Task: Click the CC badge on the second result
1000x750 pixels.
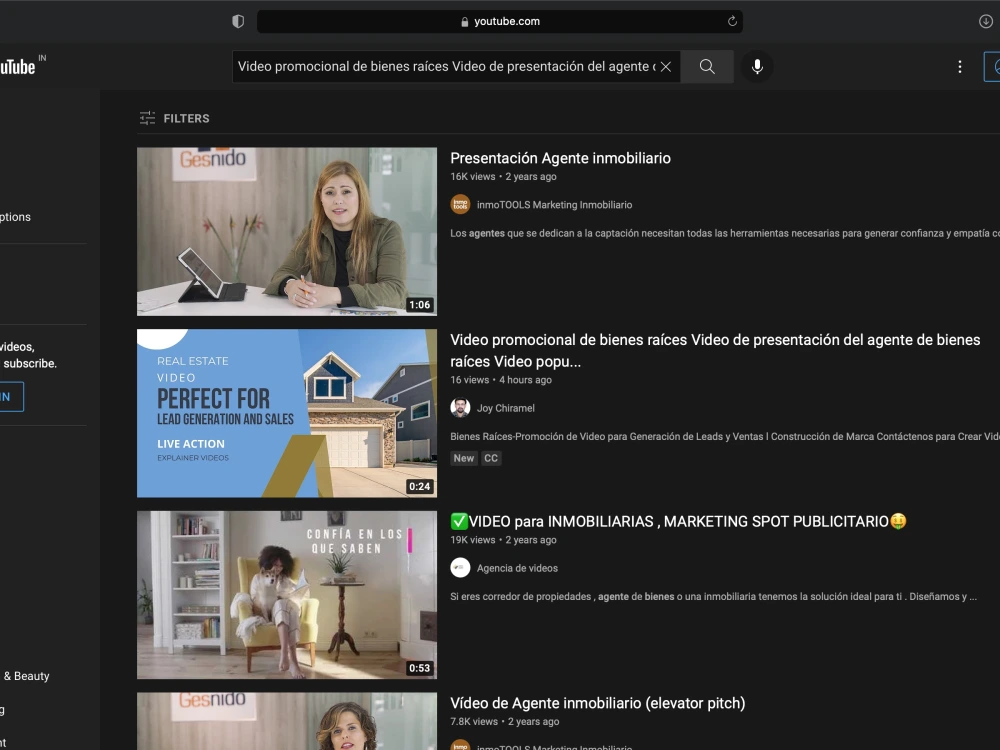Action: click(490, 458)
